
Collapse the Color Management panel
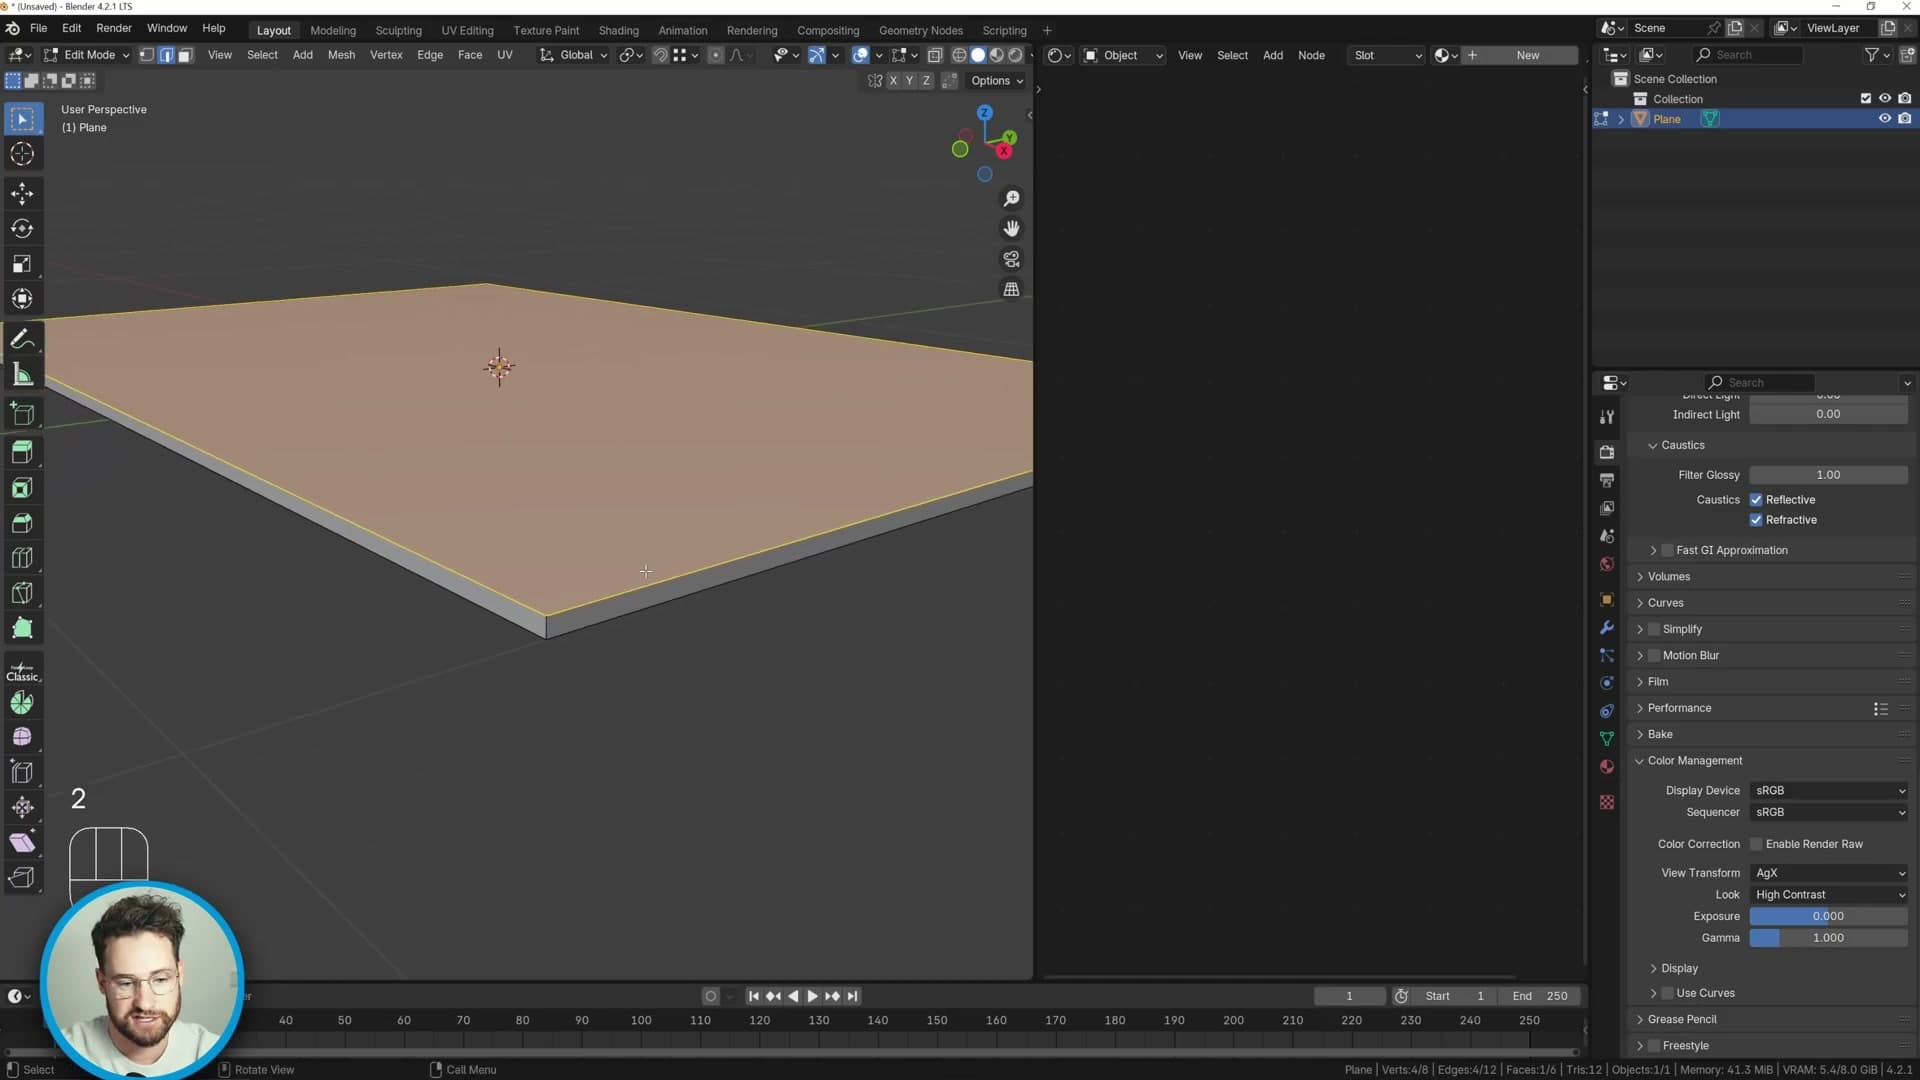point(1695,761)
